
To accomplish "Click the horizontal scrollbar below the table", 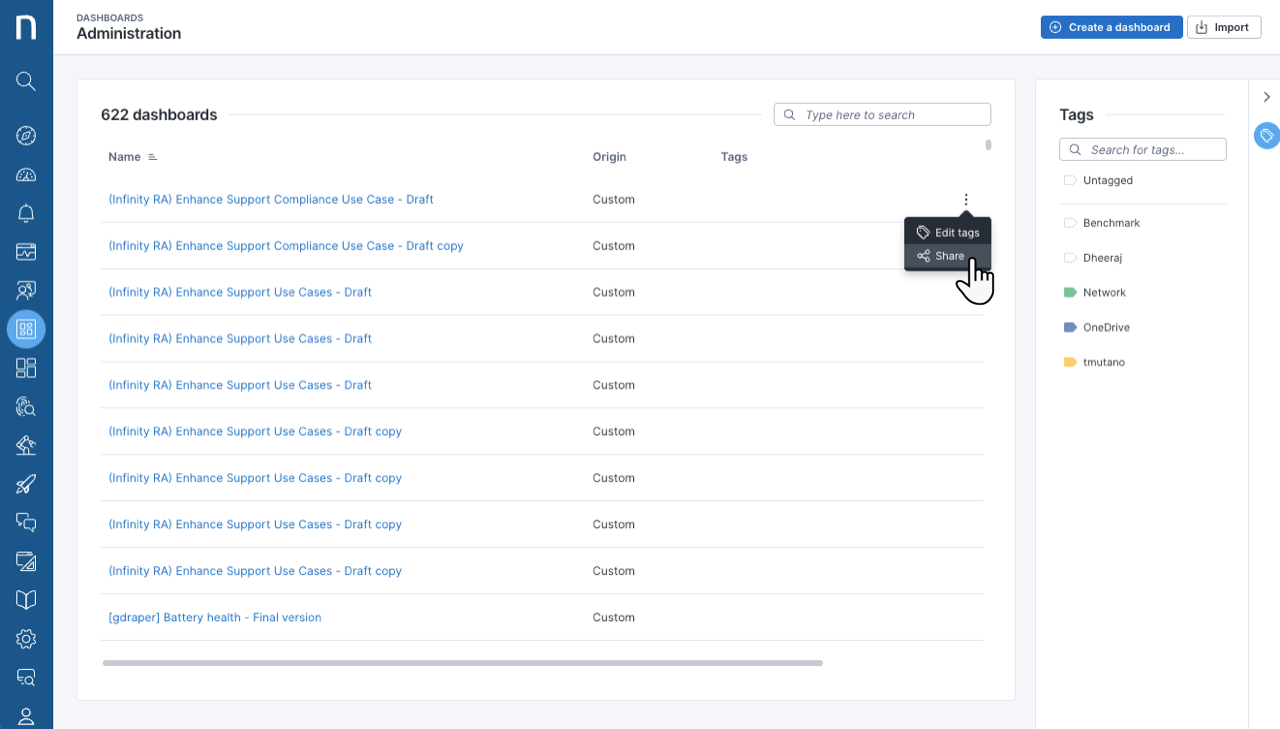I will coord(462,663).
